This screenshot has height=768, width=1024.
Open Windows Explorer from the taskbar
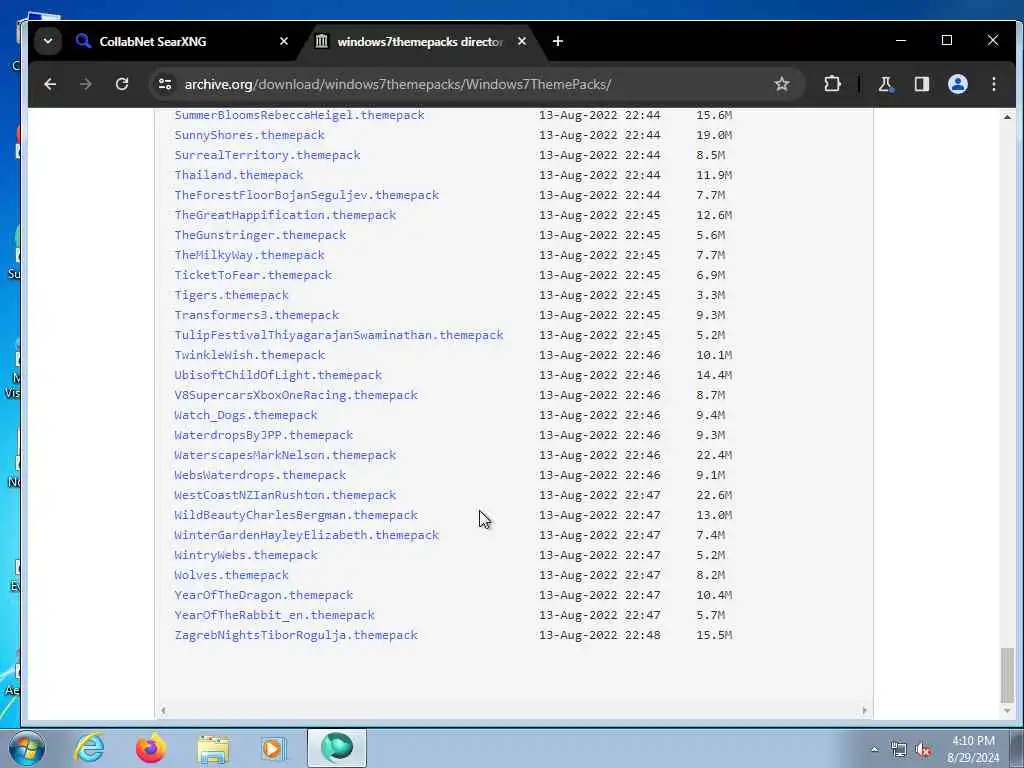click(x=213, y=748)
